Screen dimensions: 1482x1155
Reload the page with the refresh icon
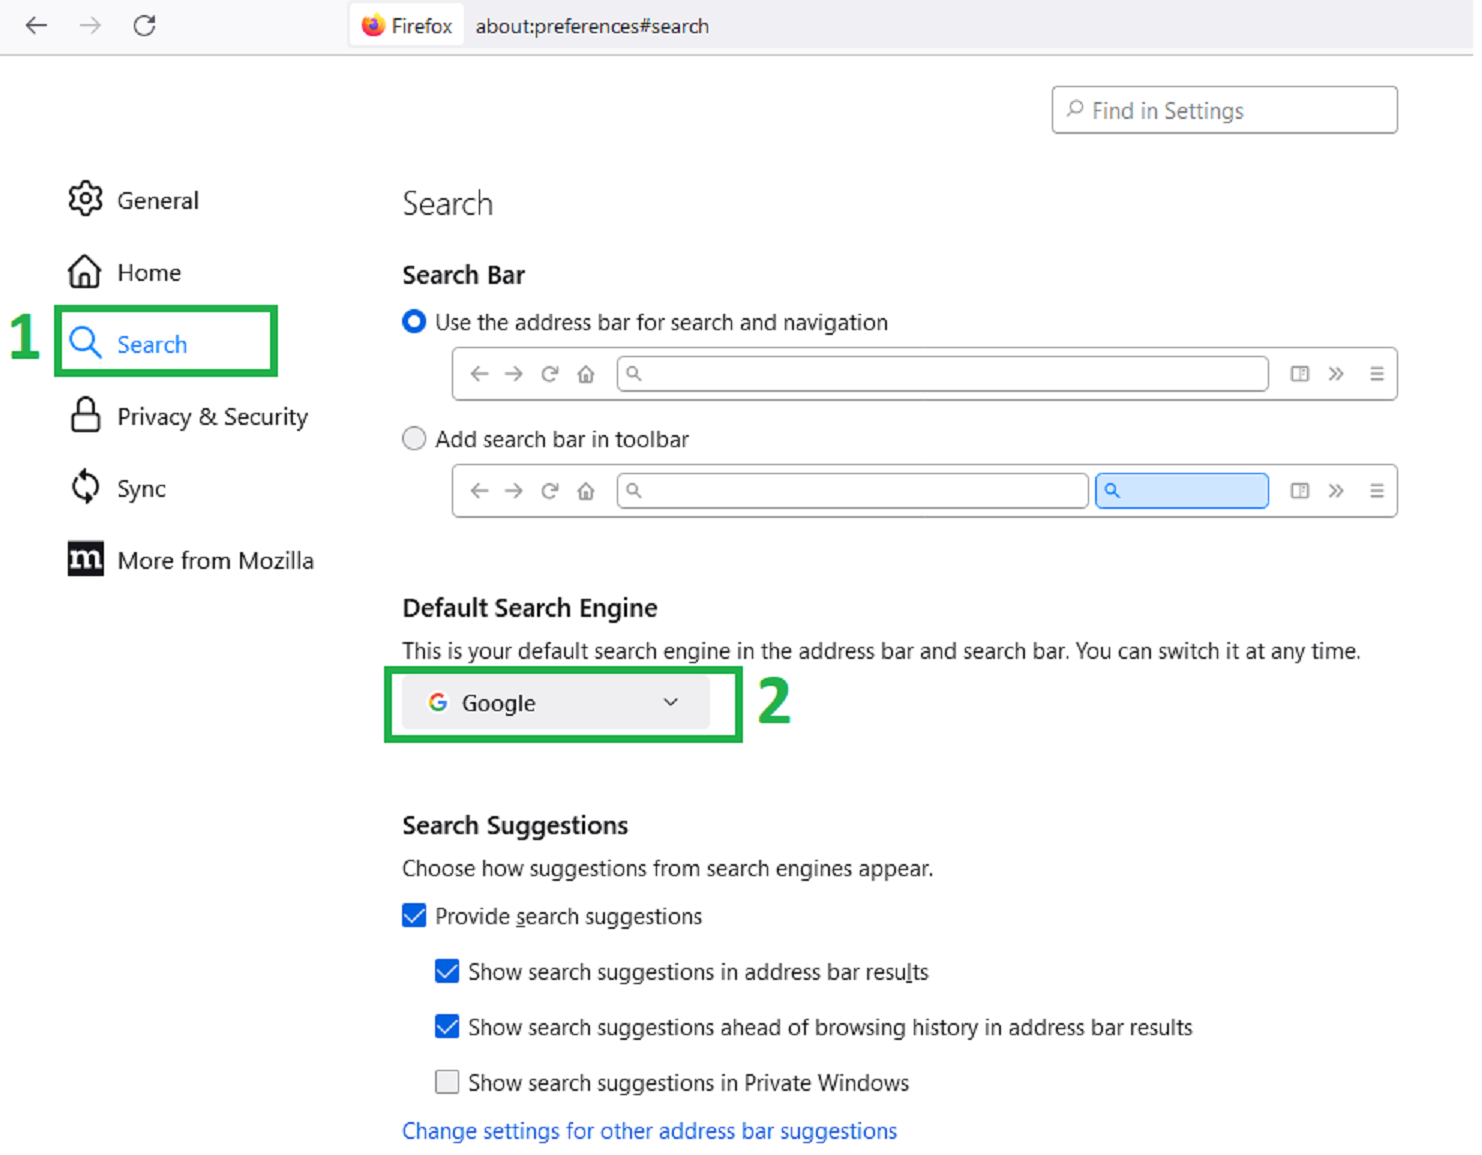click(x=144, y=25)
